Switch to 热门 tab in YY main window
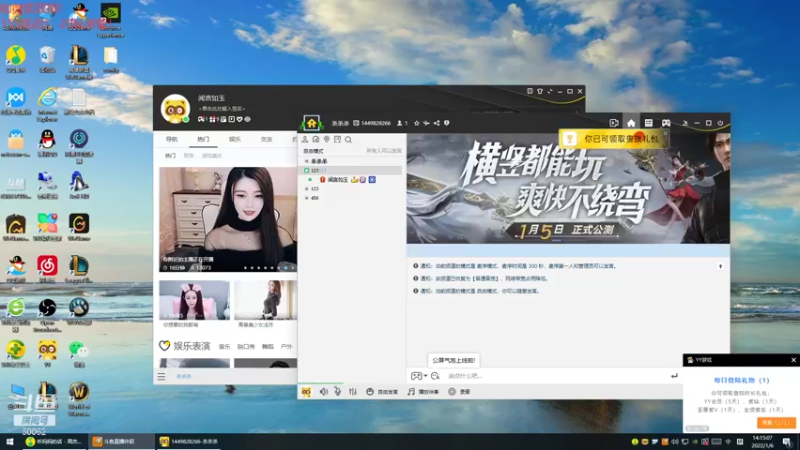 [203, 139]
